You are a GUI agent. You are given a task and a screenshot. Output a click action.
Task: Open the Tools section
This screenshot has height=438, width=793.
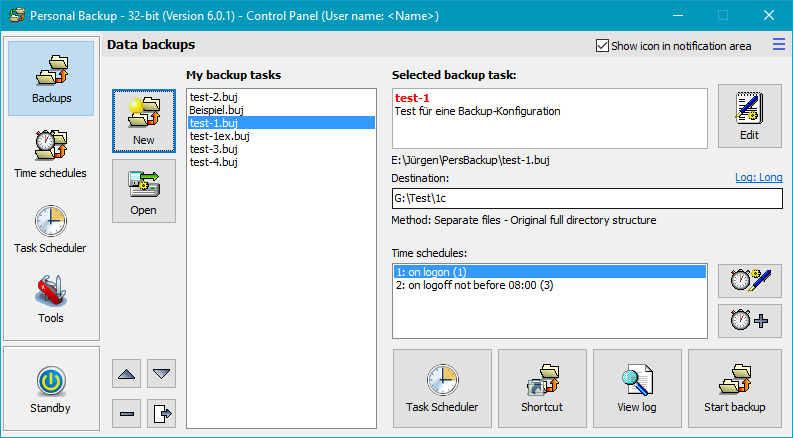pyautogui.click(x=50, y=298)
